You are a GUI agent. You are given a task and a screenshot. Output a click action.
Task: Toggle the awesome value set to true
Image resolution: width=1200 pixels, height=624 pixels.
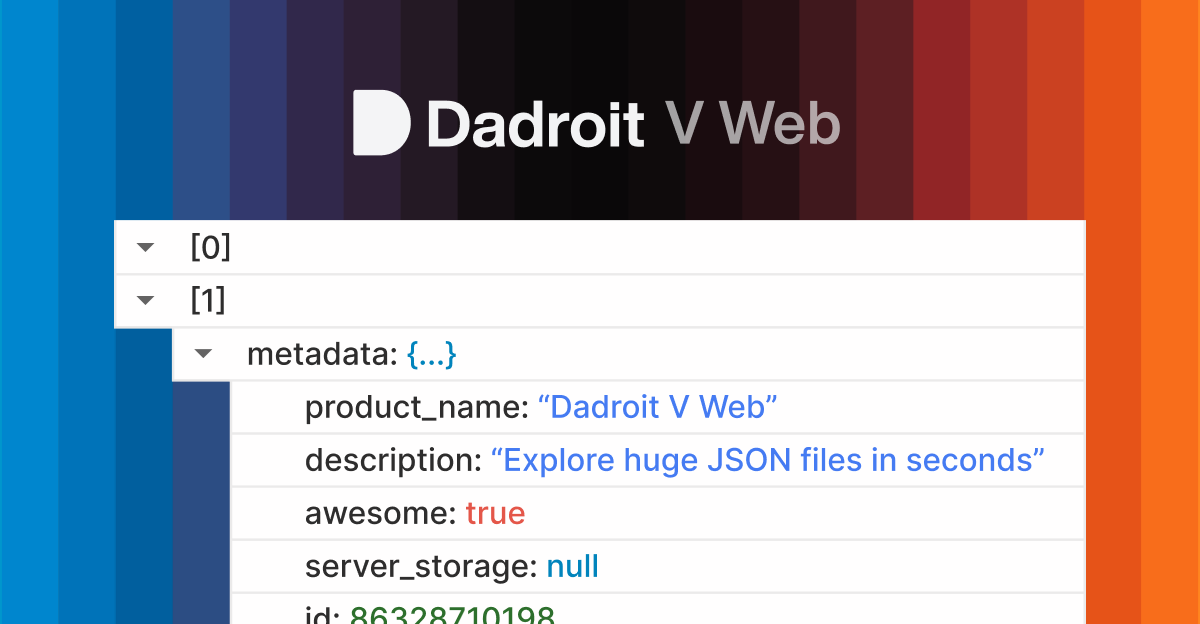496,512
